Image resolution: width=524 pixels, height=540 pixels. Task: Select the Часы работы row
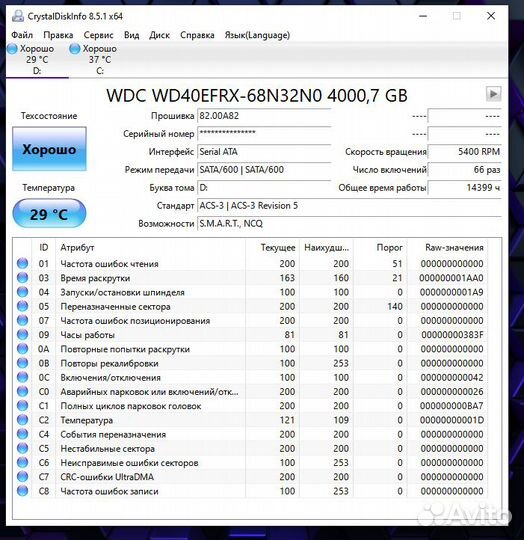tap(251, 334)
